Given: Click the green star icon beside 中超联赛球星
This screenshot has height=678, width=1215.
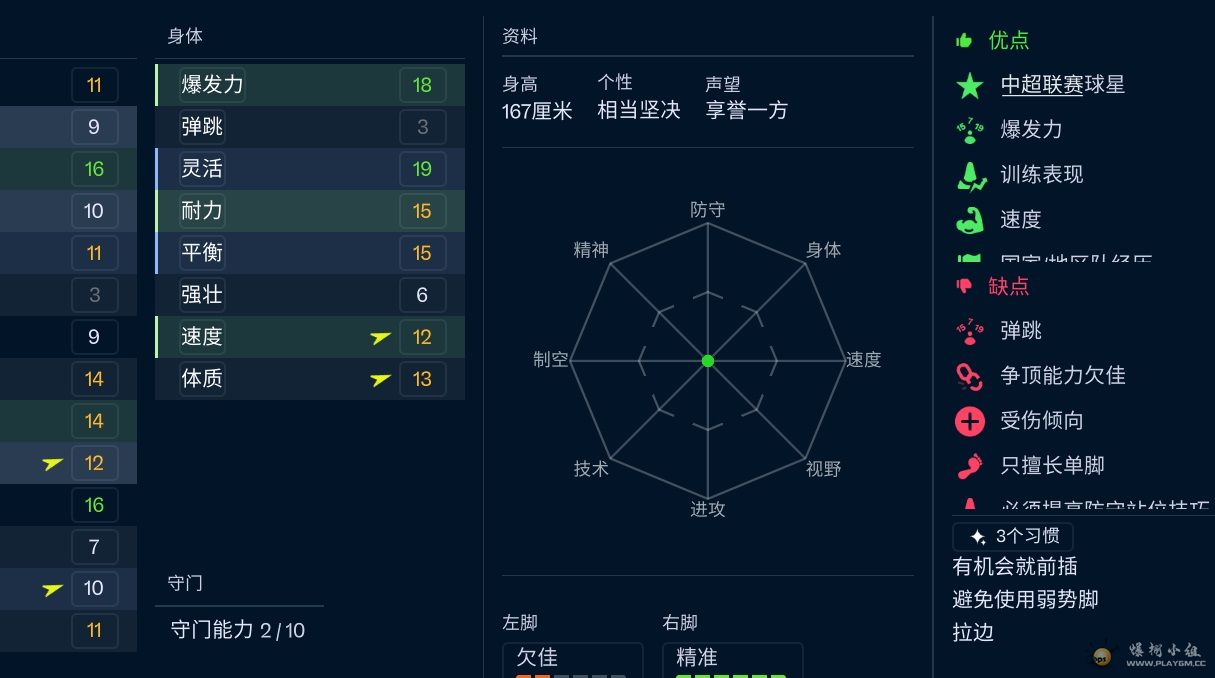Looking at the screenshot, I should (970, 85).
